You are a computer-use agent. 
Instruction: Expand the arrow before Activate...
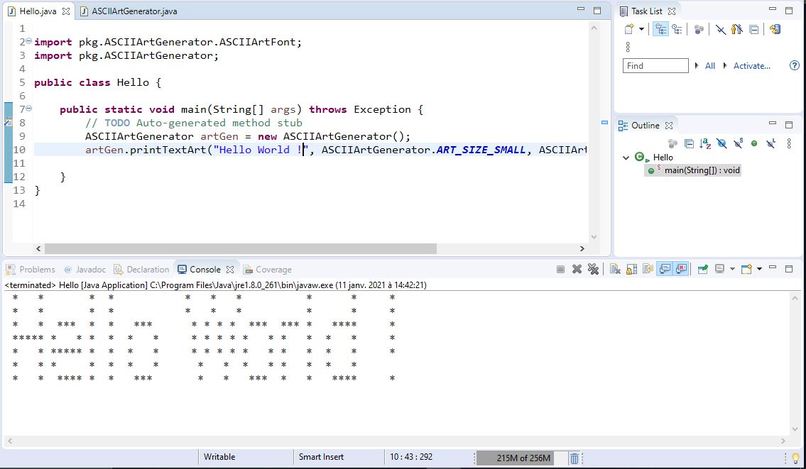coord(725,66)
